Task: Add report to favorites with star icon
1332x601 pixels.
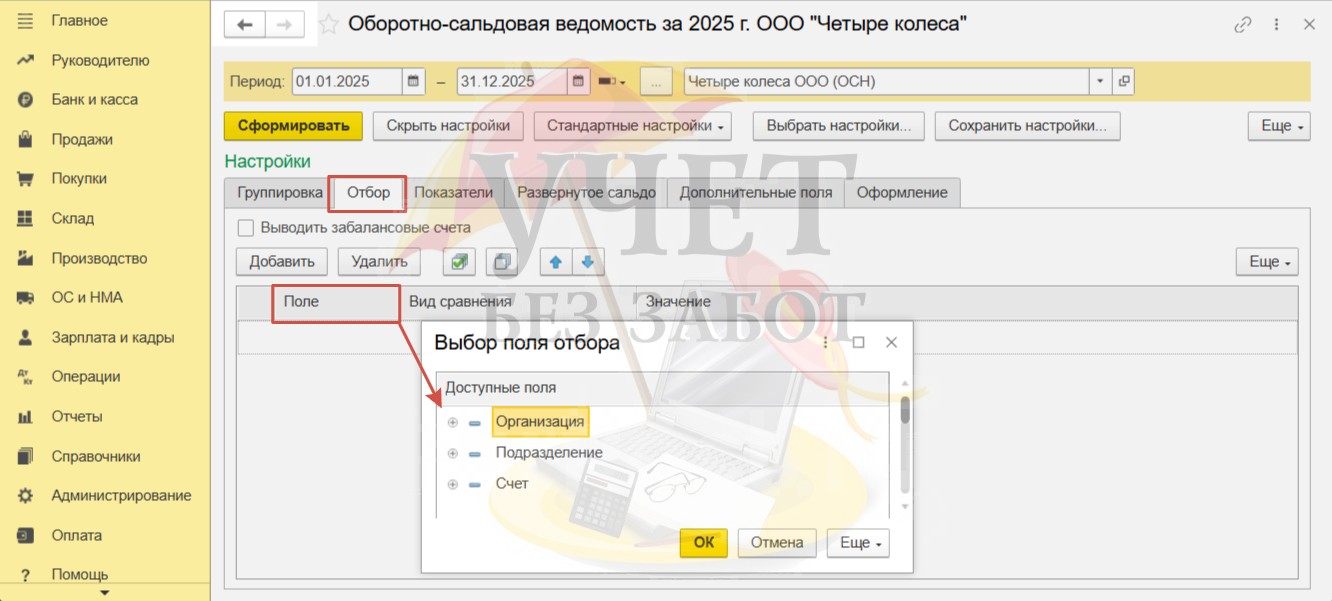Action: tap(328, 24)
